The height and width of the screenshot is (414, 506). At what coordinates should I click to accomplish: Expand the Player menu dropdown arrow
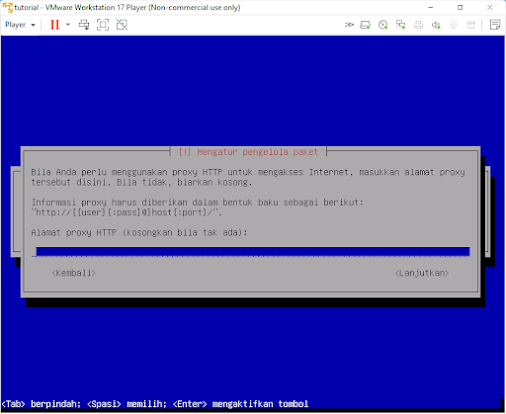(x=33, y=25)
